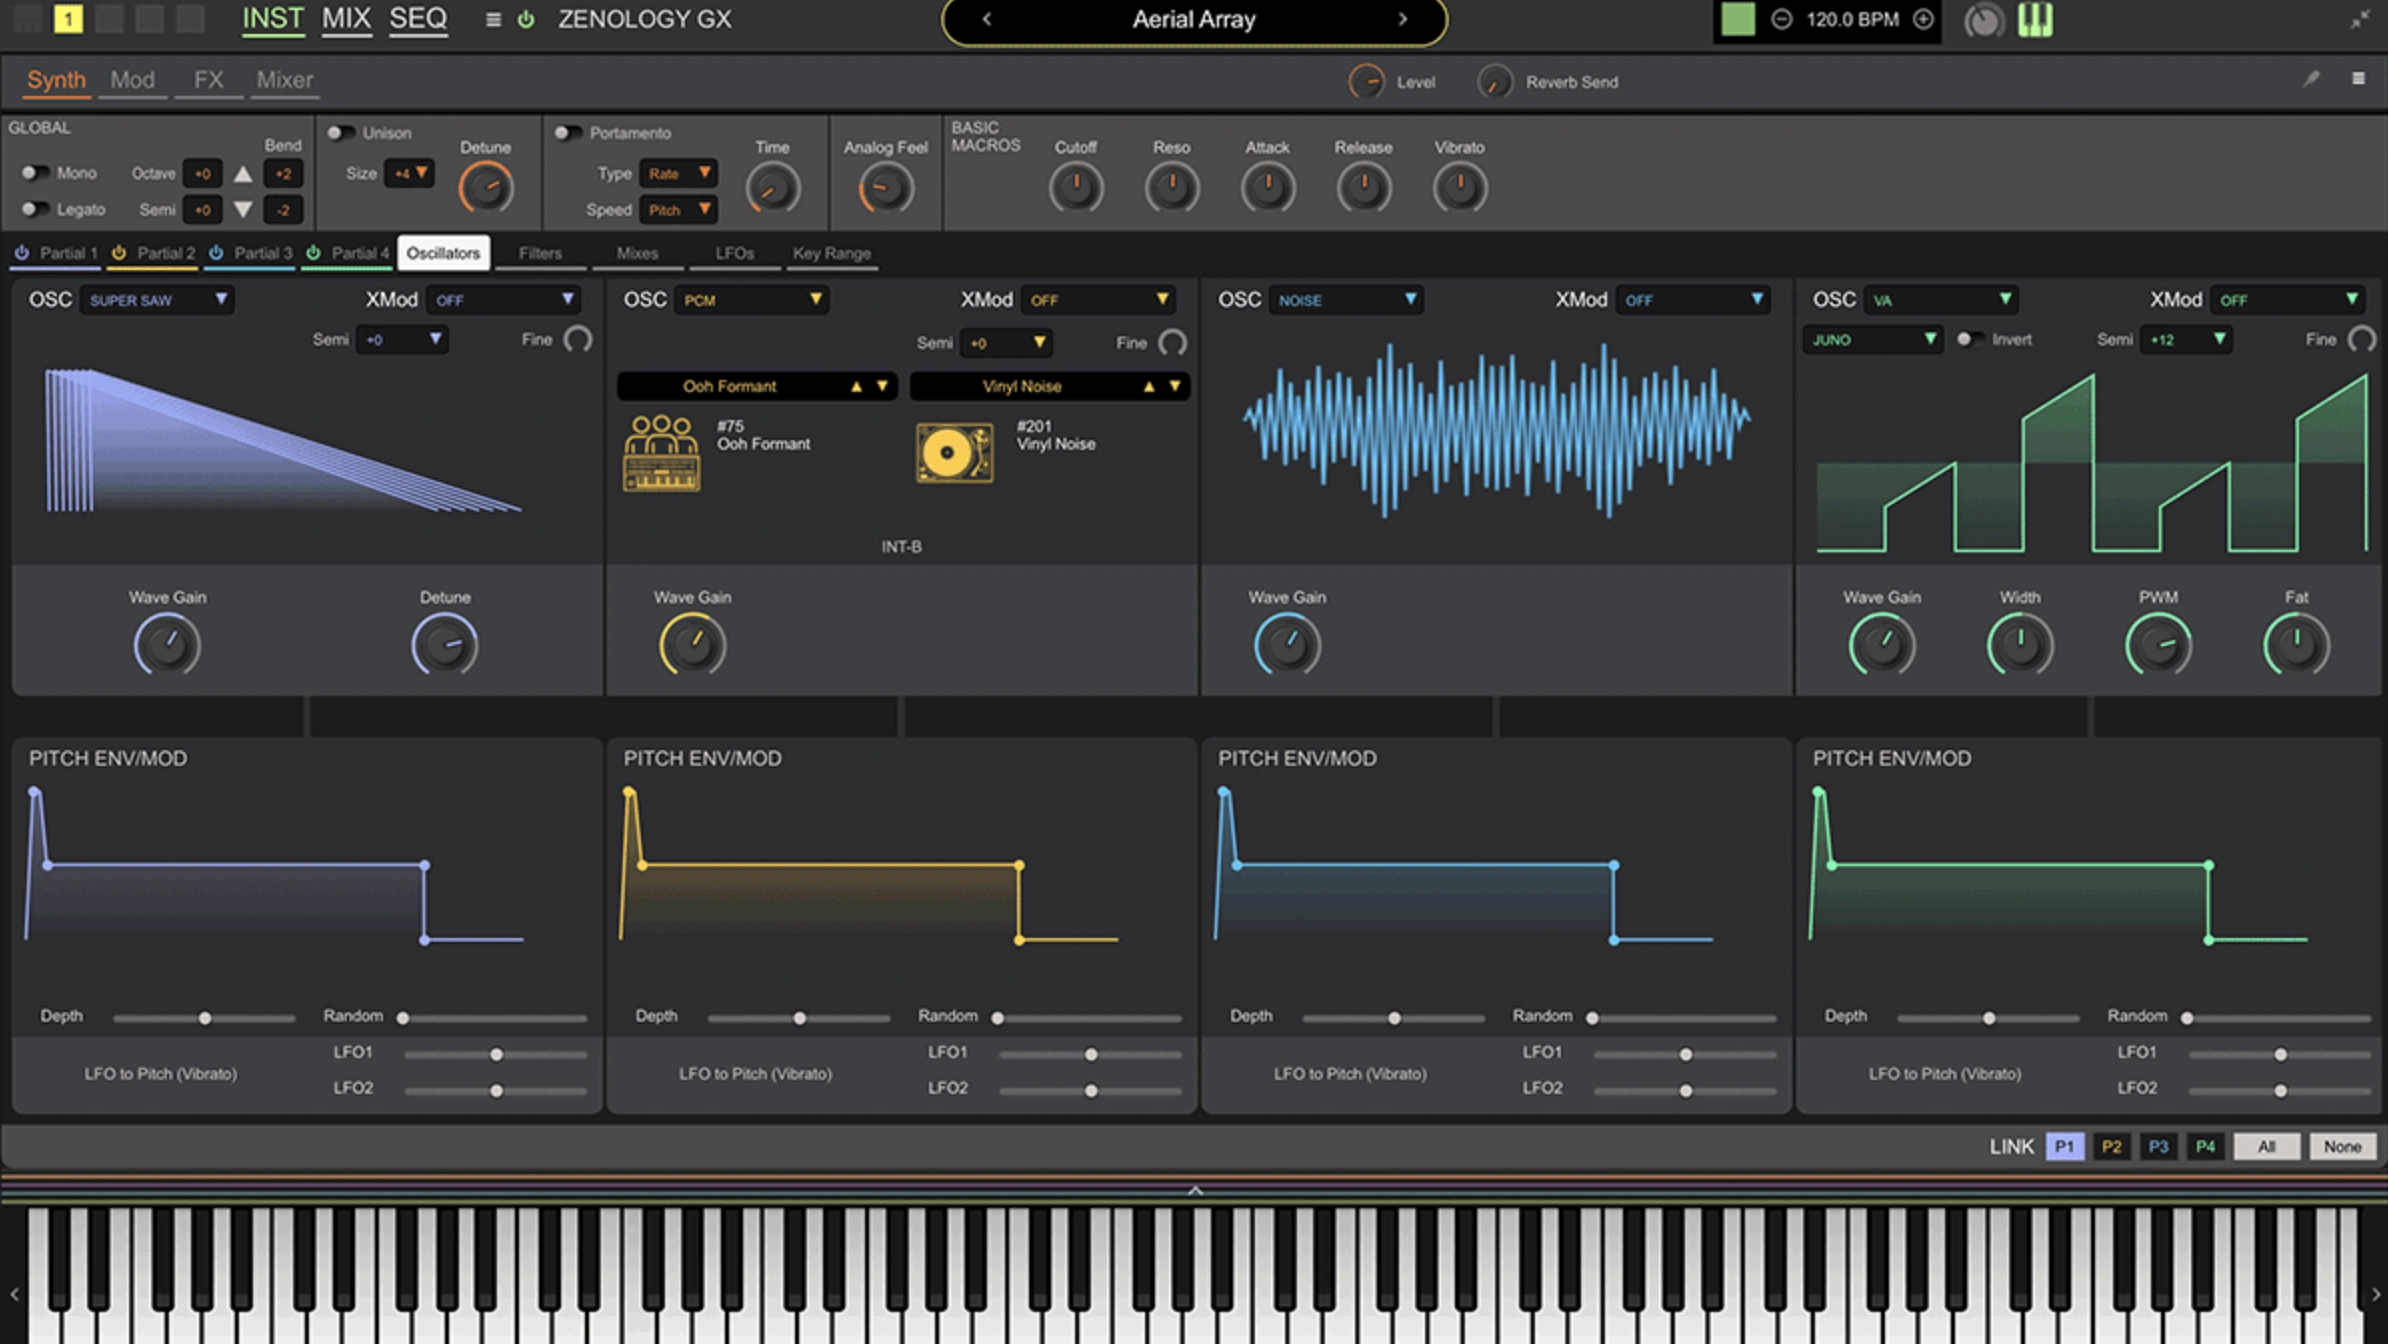The height and width of the screenshot is (1344, 2388).
Task: Expand the Portamento Type Rate dropdown
Action: pos(678,174)
